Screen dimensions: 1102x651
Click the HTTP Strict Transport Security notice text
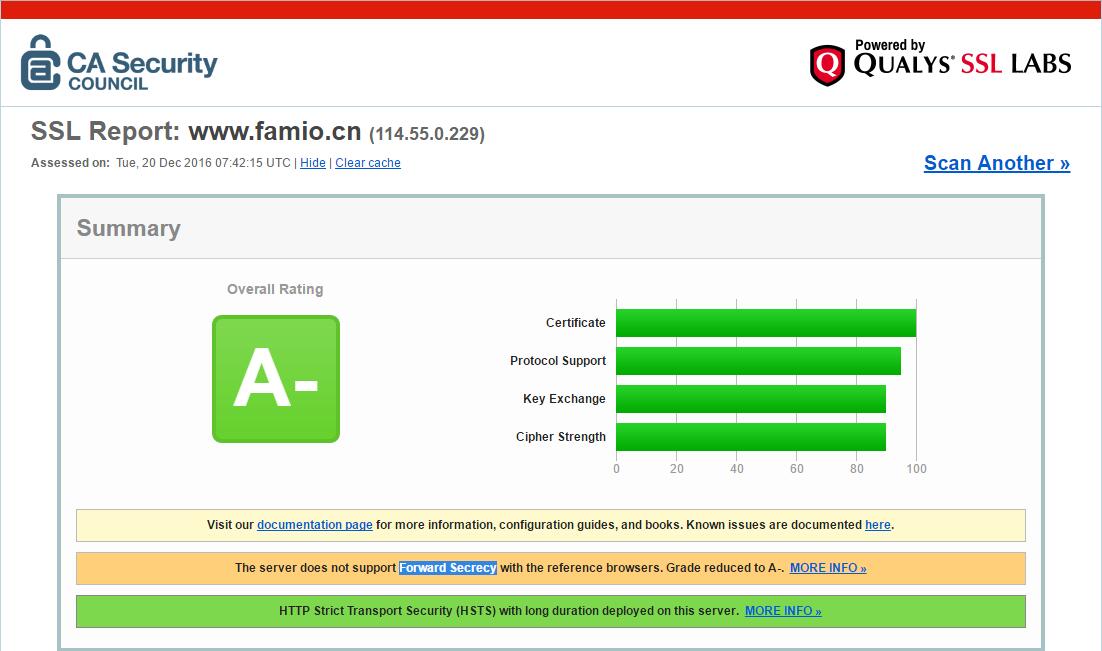pyautogui.click(x=509, y=611)
